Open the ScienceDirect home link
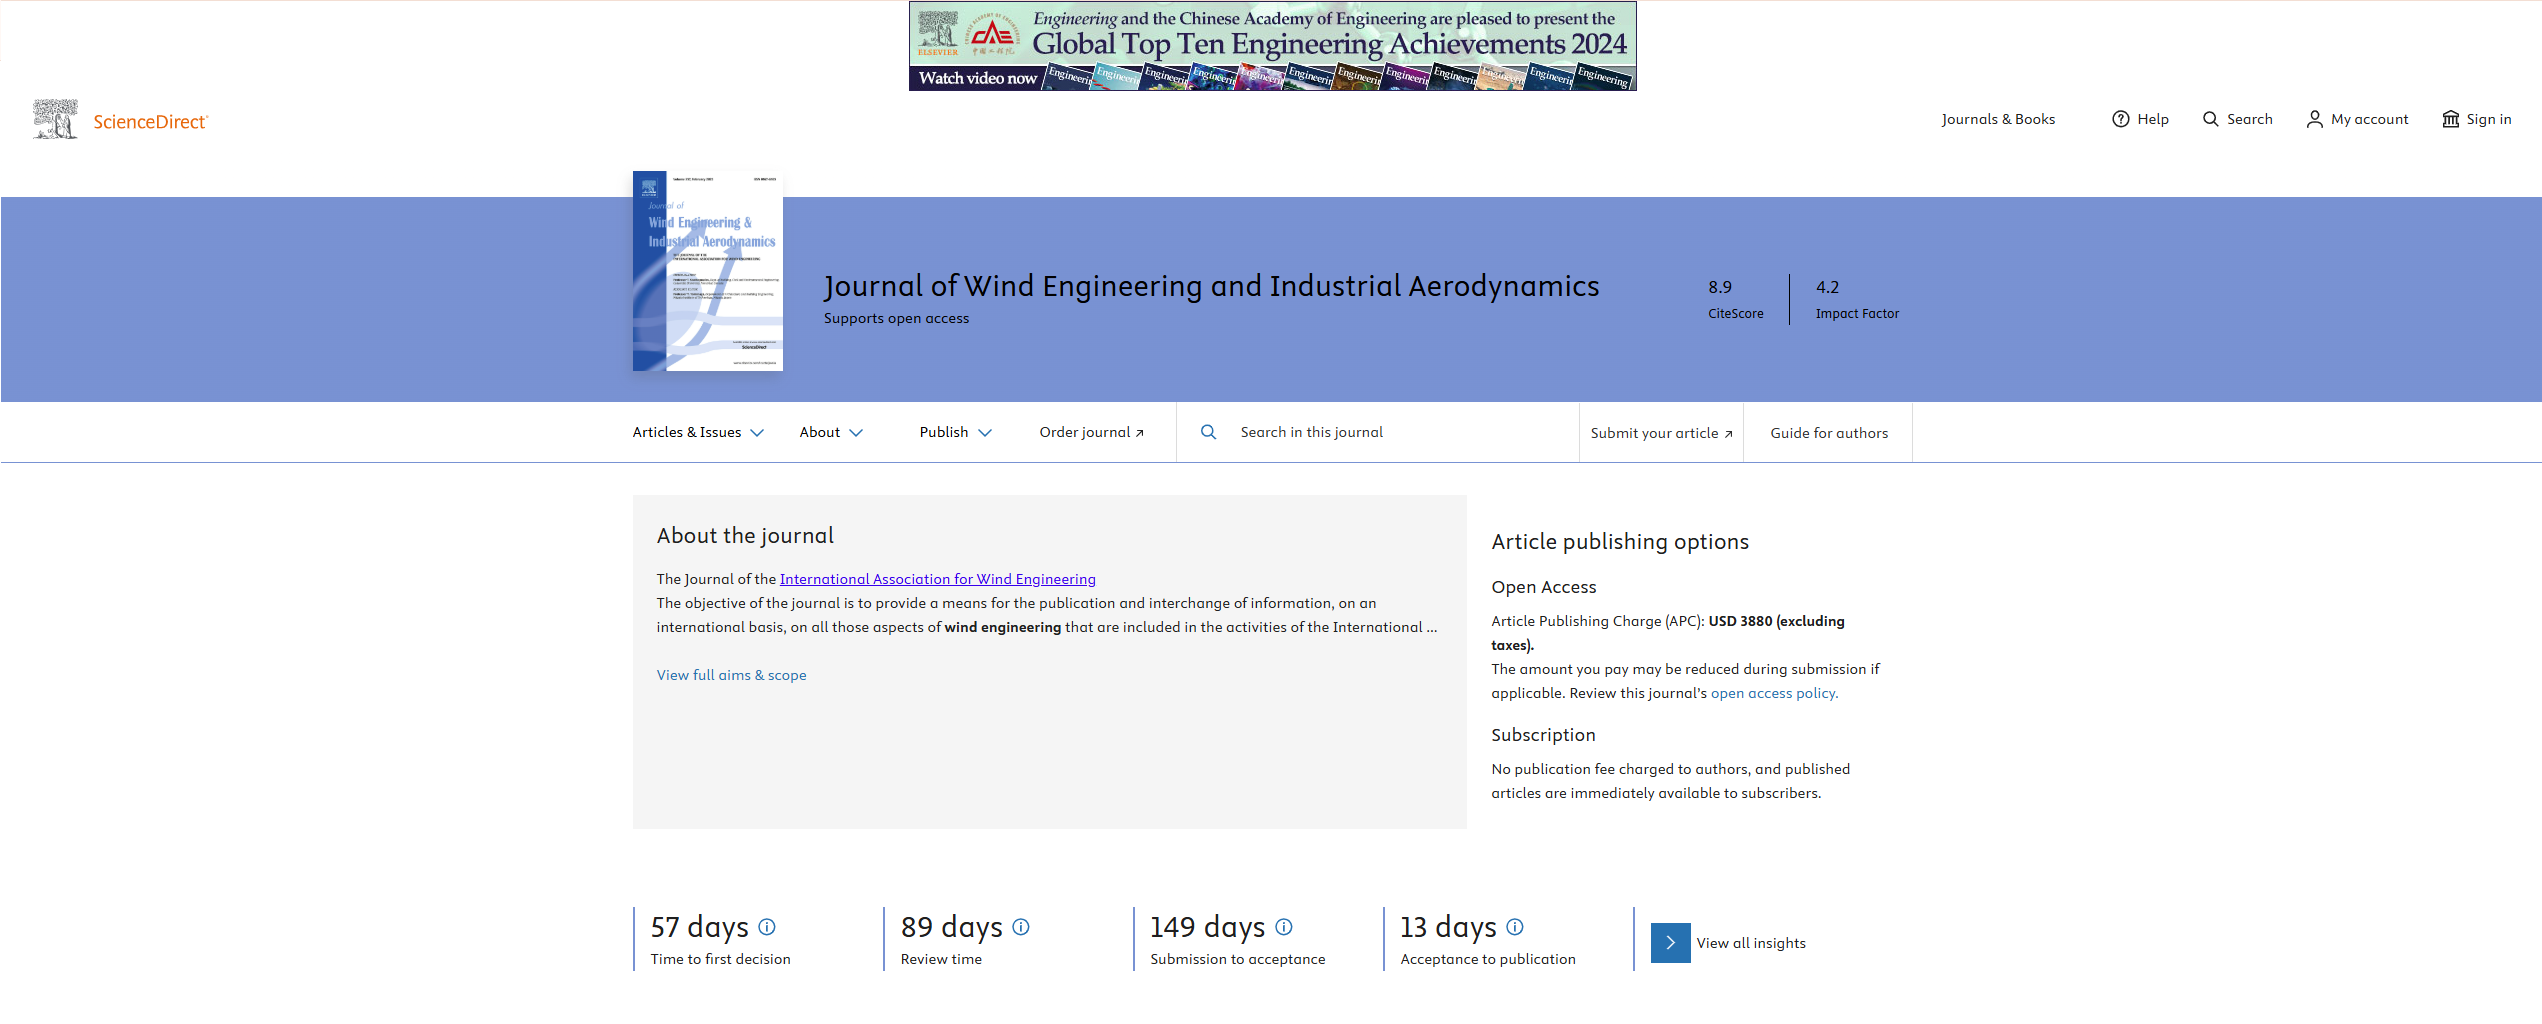This screenshot has height=1024, width=2542. point(150,122)
